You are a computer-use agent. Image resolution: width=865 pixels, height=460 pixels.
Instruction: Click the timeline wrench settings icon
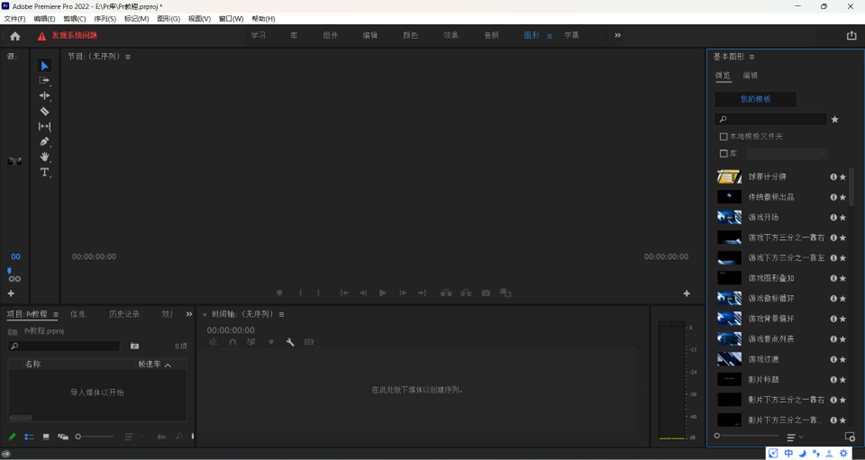click(x=290, y=342)
